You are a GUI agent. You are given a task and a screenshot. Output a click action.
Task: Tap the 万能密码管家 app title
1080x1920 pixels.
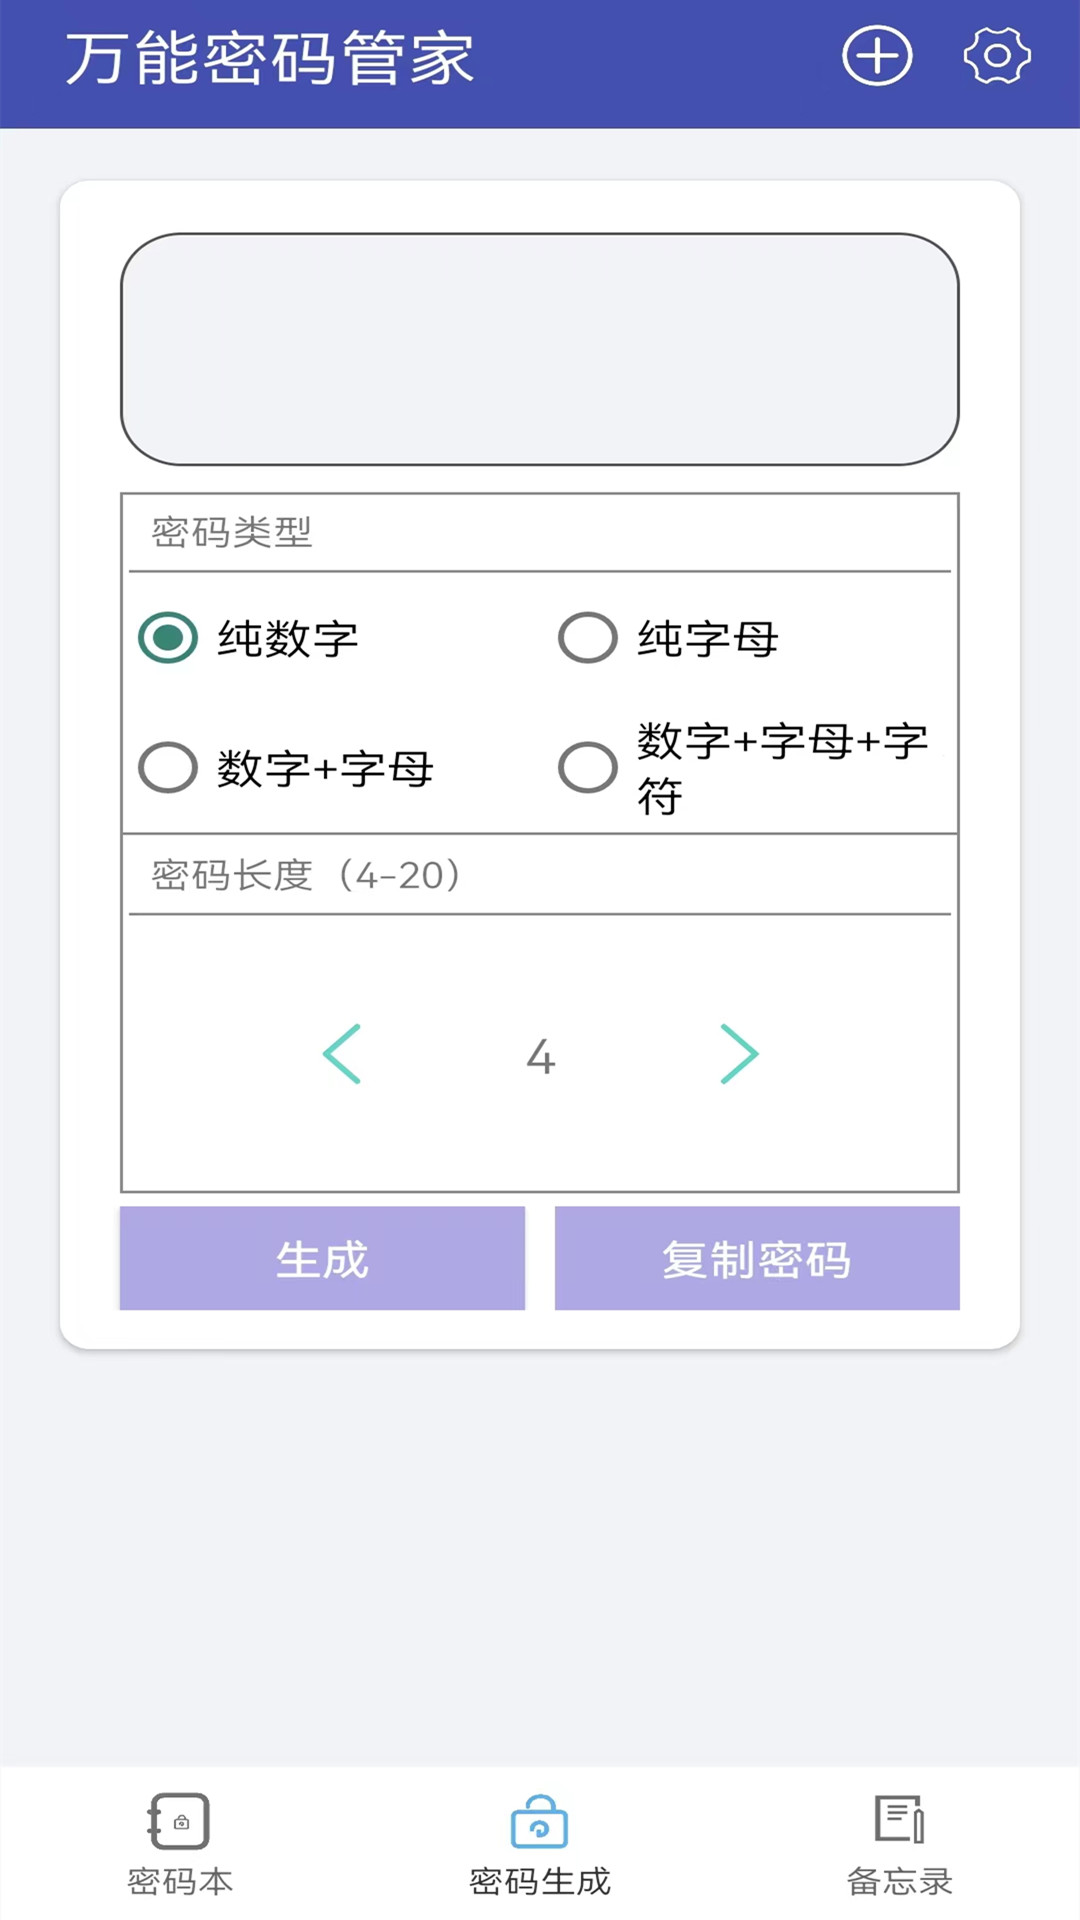(x=270, y=58)
